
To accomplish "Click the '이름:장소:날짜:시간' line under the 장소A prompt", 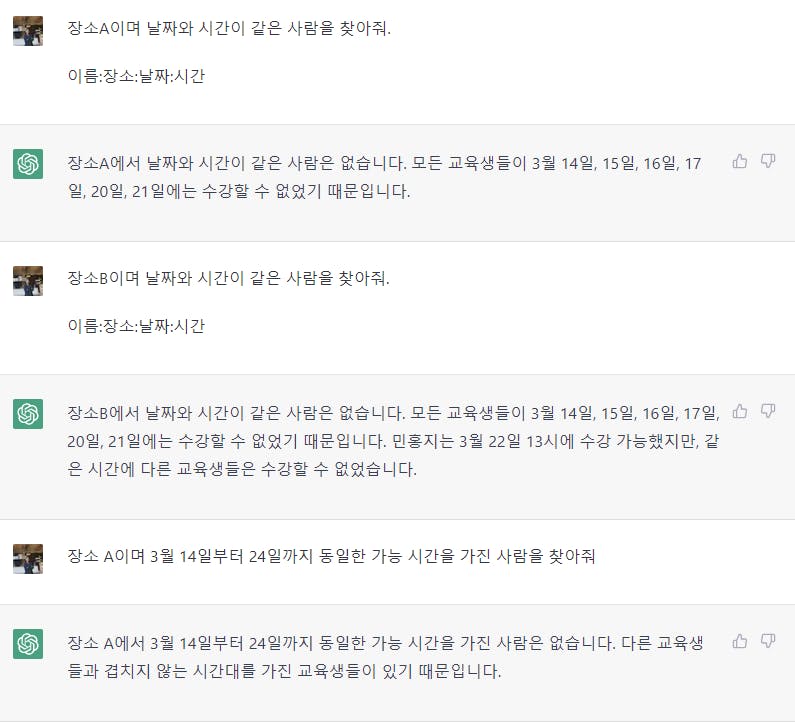I will [136, 76].
